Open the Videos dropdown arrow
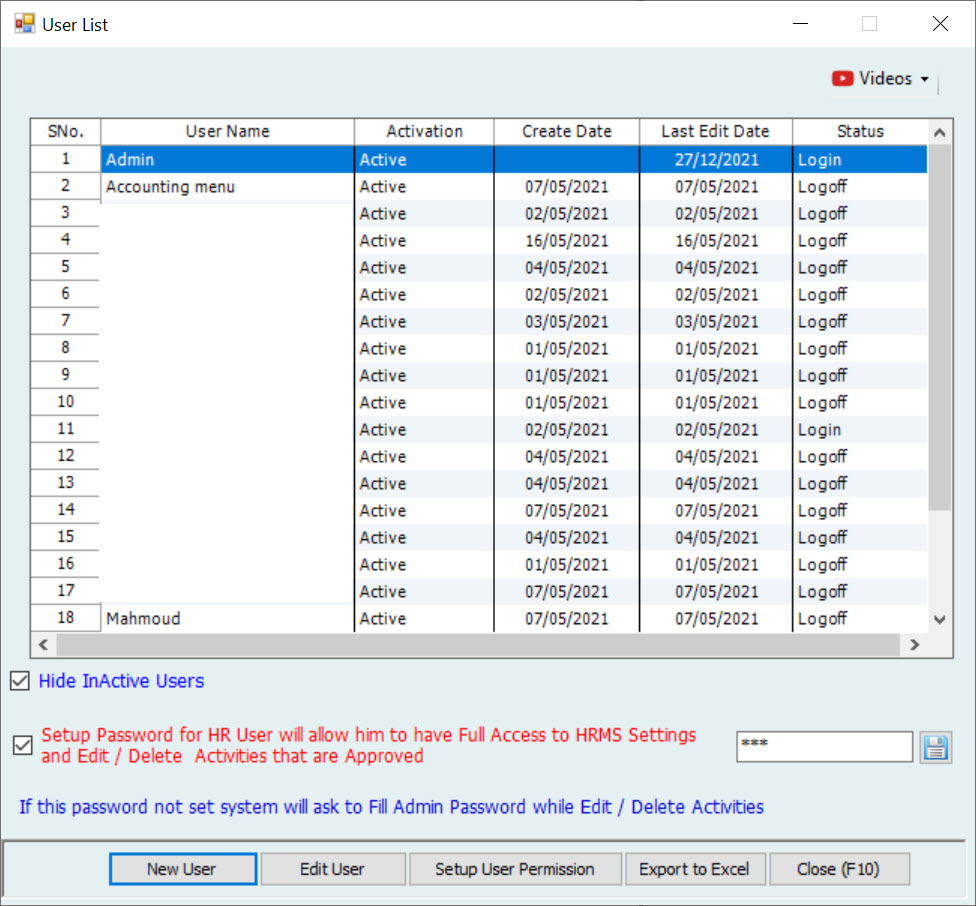The height and width of the screenshot is (906, 976). pyautogui.click(x=925, y=79)
